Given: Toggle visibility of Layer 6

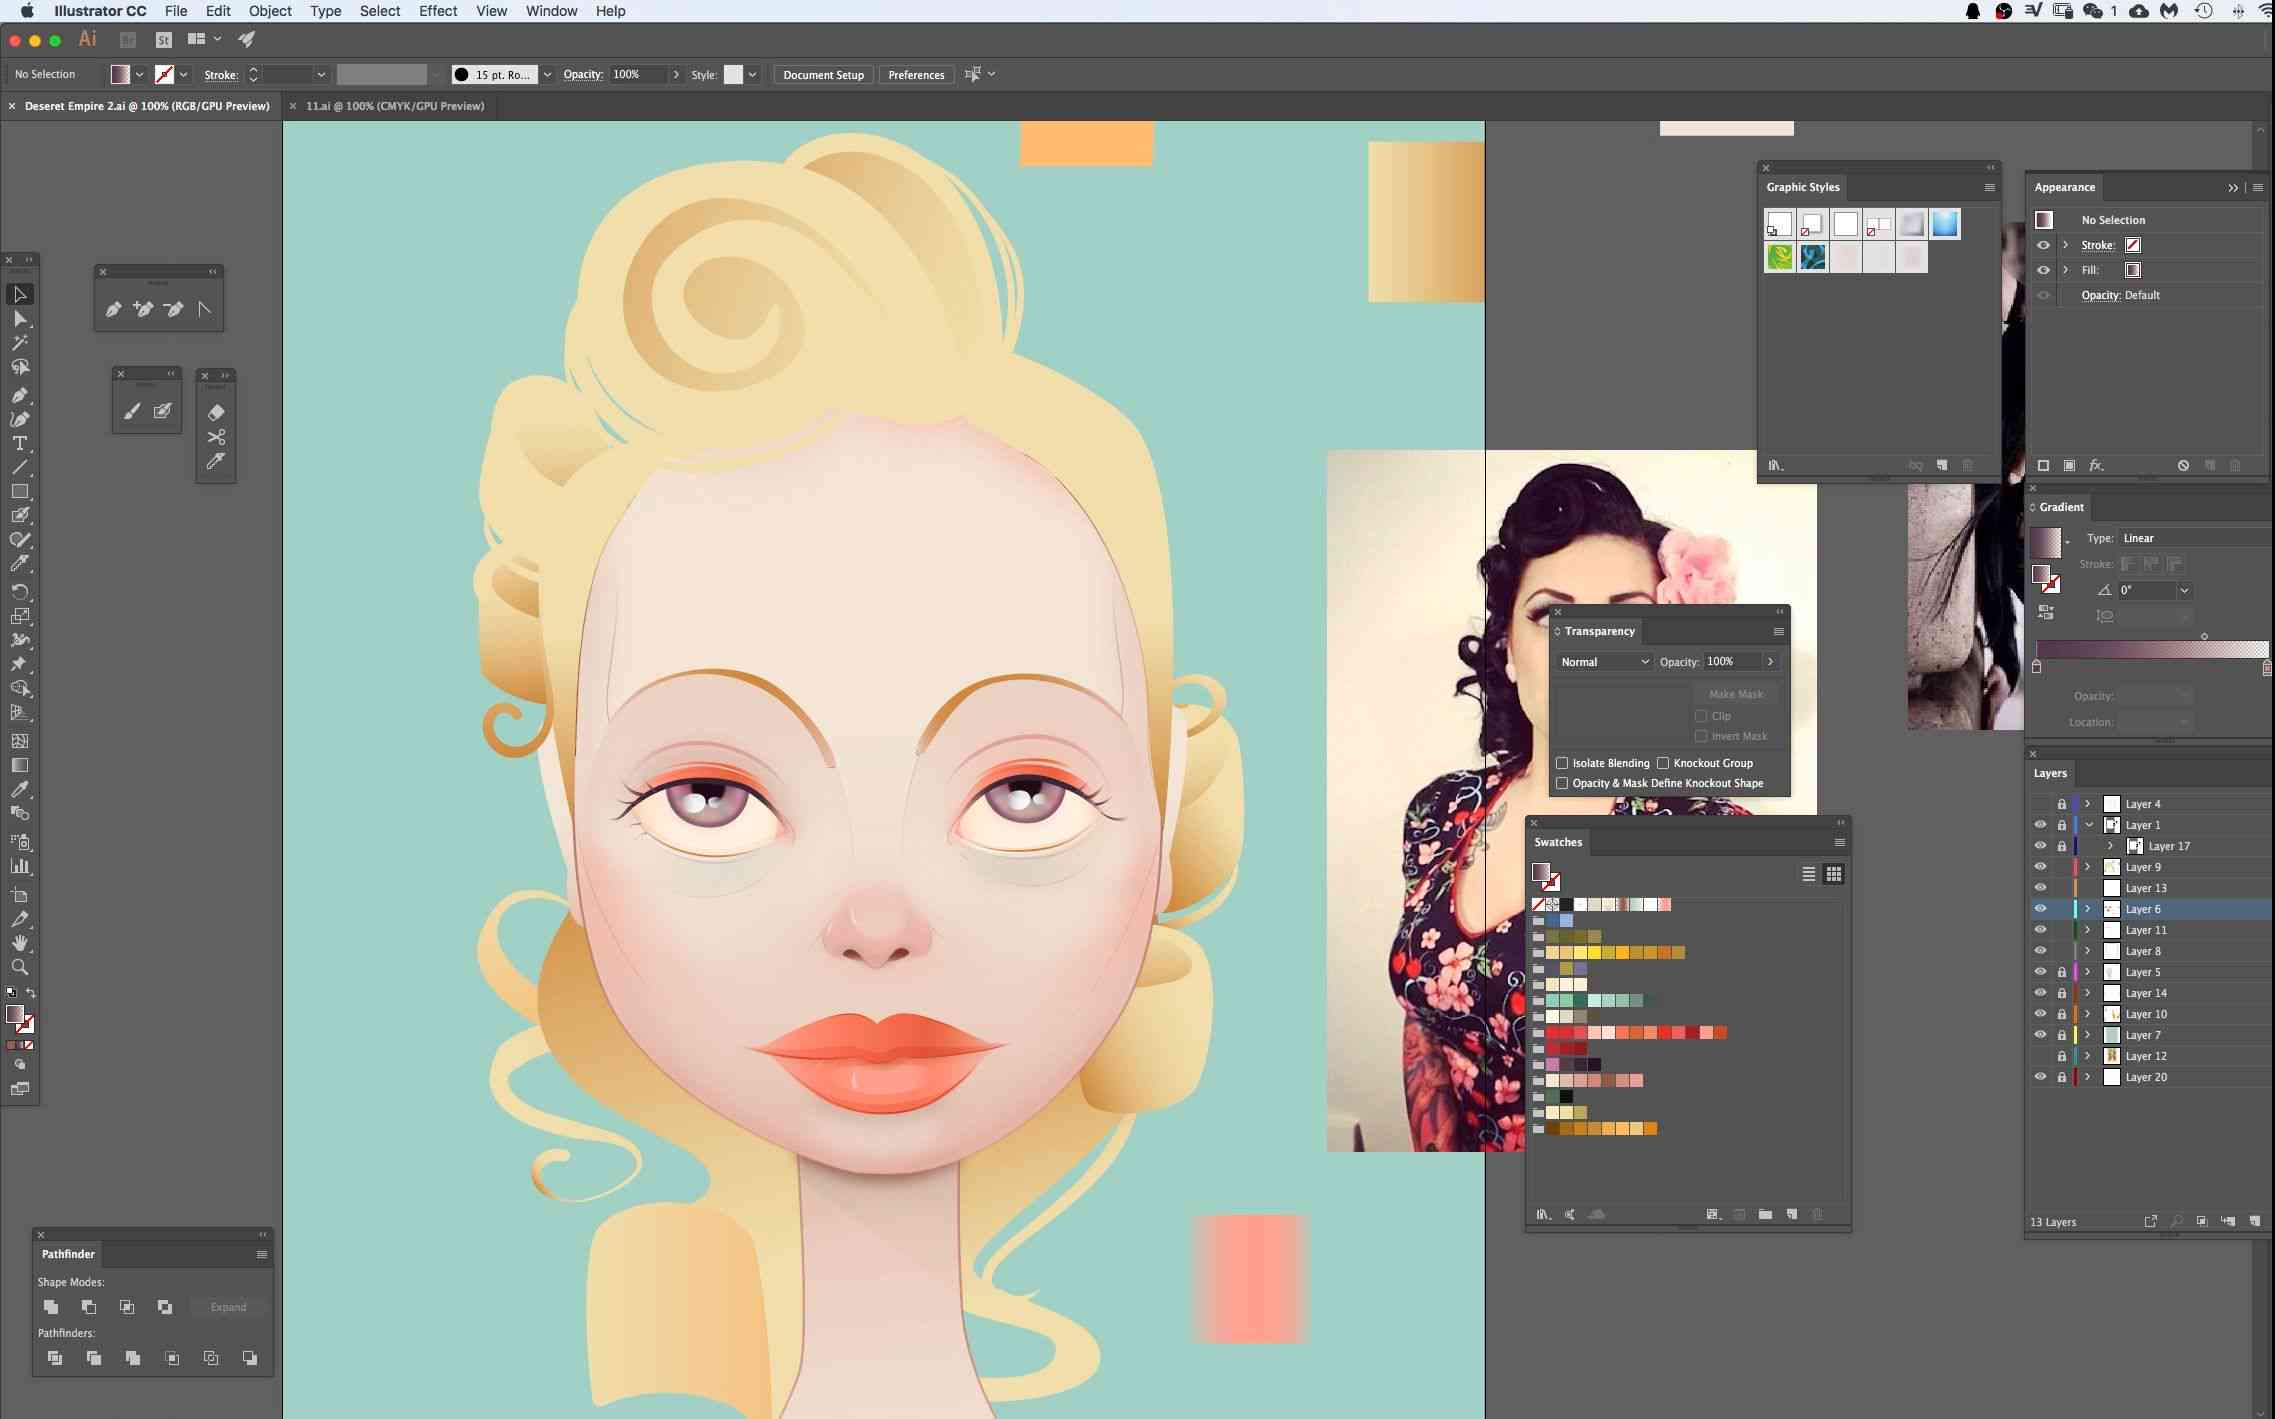Looking at the screenshot, I should coord(2038,907).
